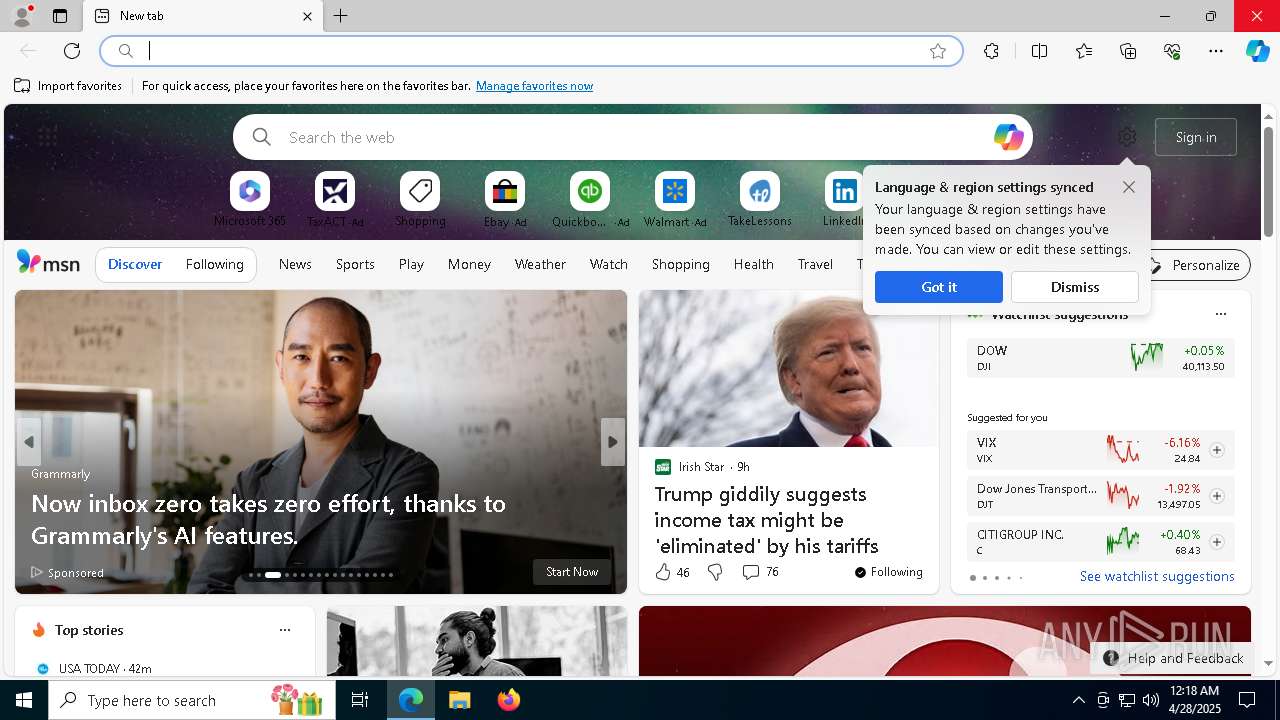The height and width of the screenshot is (720, 1280).
Task: Open comments on Trump article
Action: pyautogui.click(x=760, y=572)
